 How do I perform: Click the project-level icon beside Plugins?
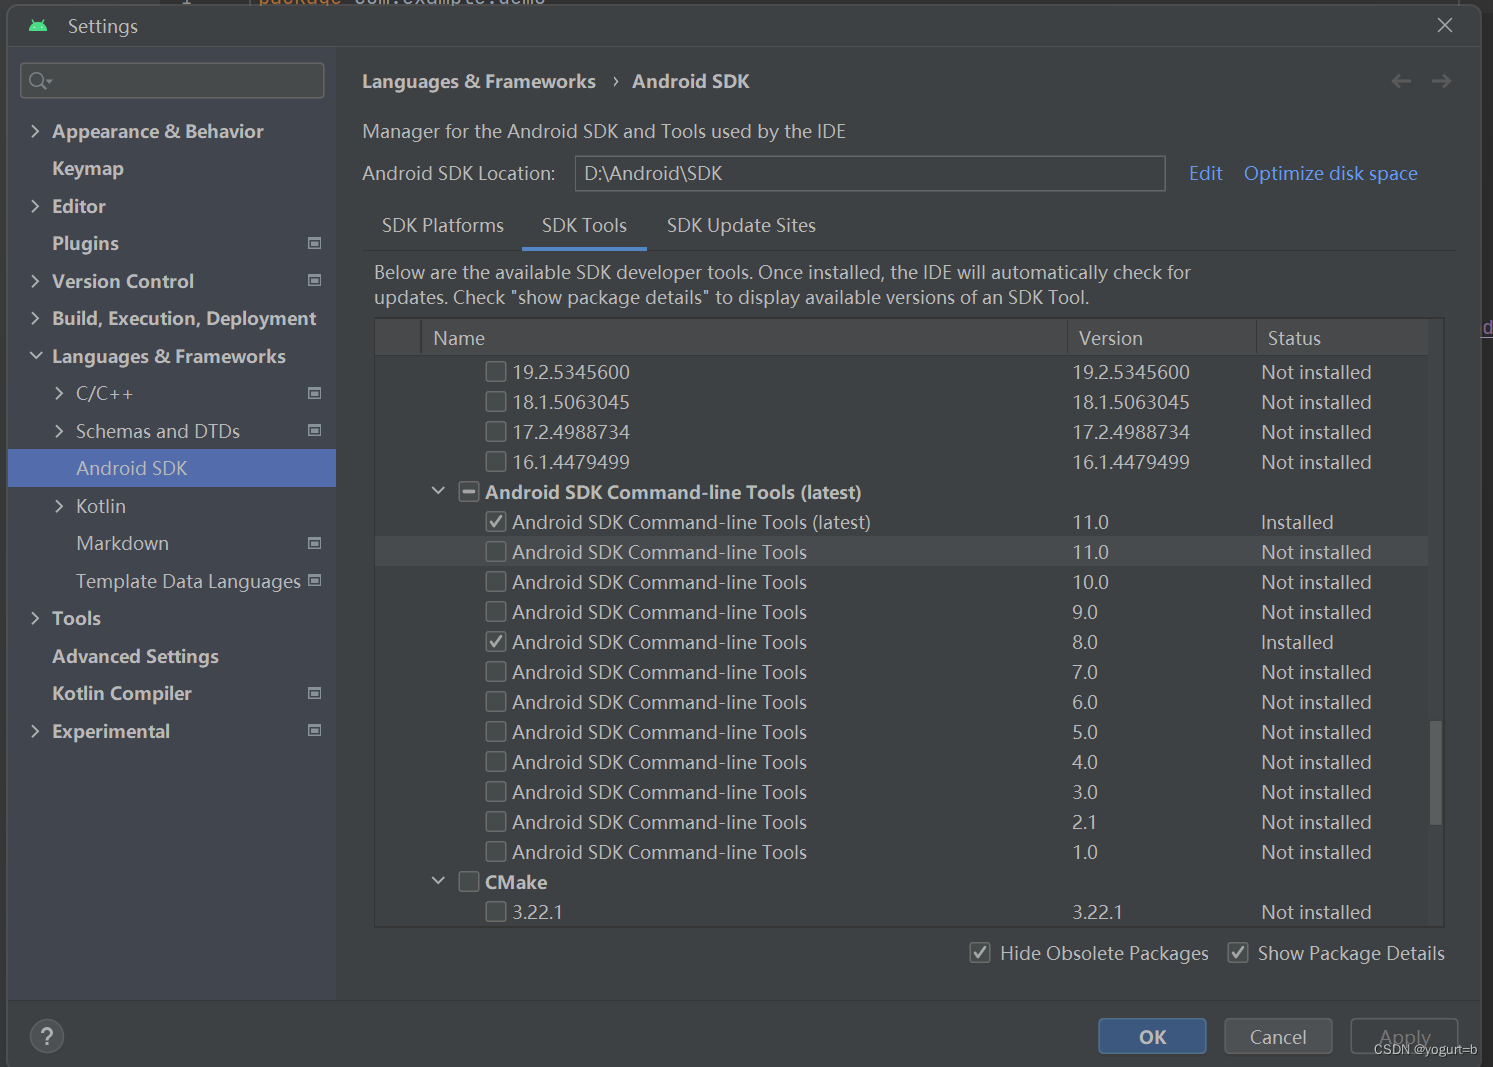pyautogui.click(x=314, y=243)
